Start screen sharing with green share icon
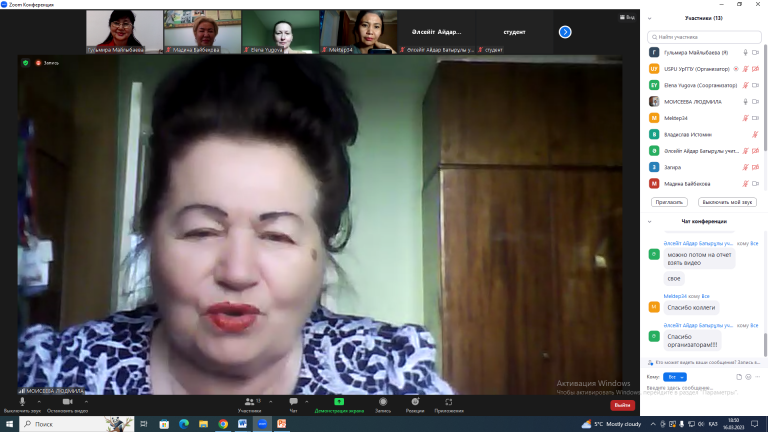Viewport: 768px width, 432px height. (339, 401)
